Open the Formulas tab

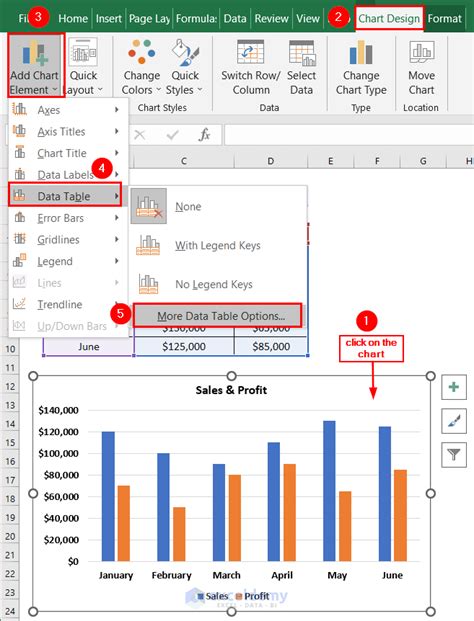click(196, 18)
